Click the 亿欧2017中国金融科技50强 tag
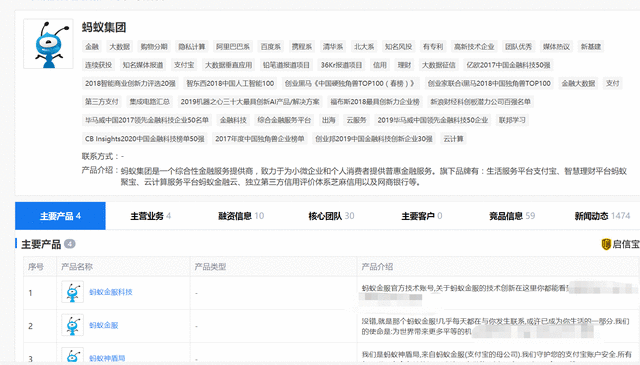 [x=508, y=65]
